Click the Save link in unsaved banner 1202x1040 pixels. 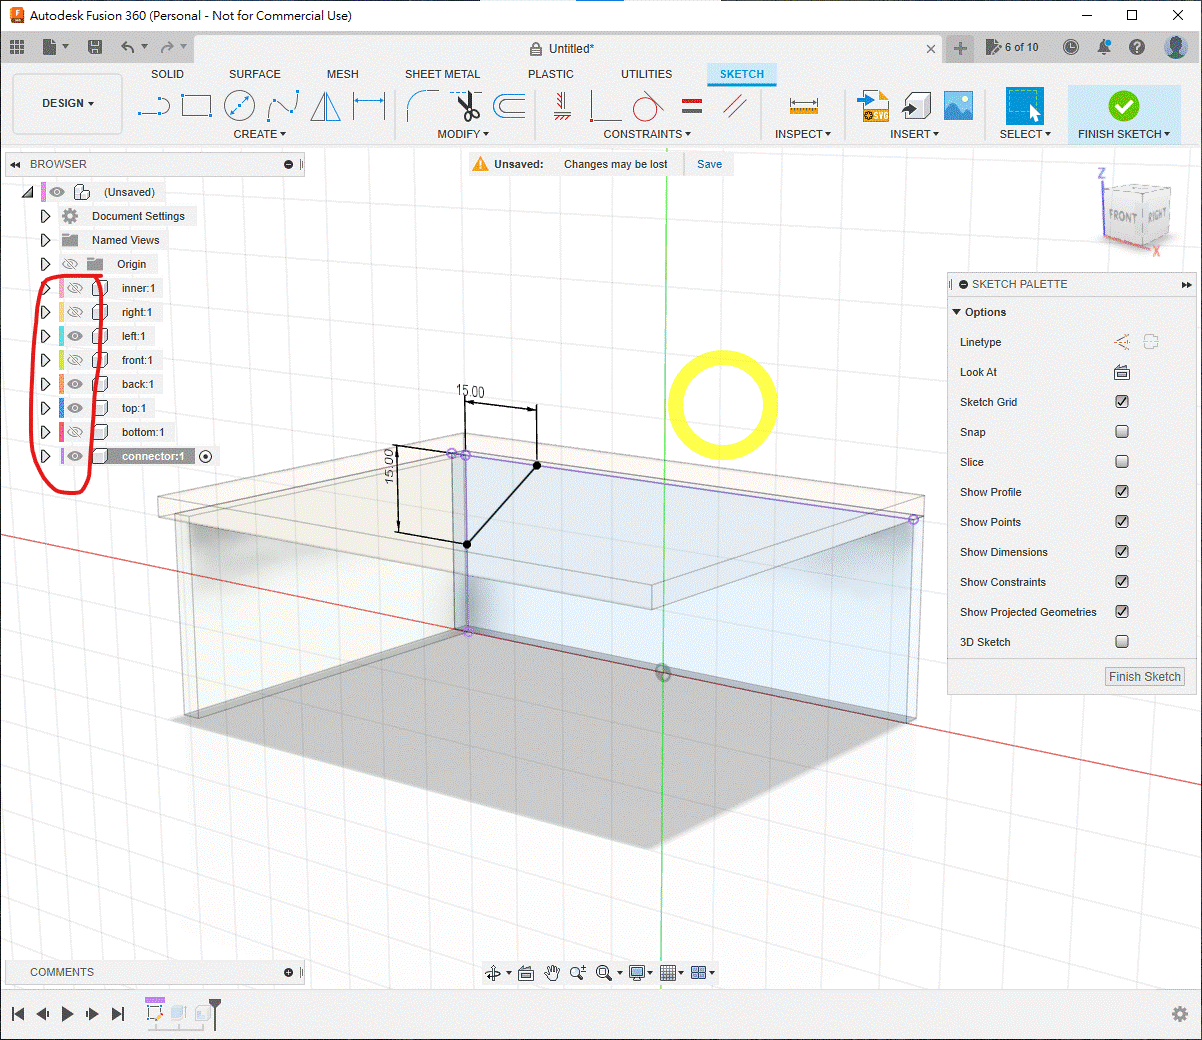click(x=709, y=164)
